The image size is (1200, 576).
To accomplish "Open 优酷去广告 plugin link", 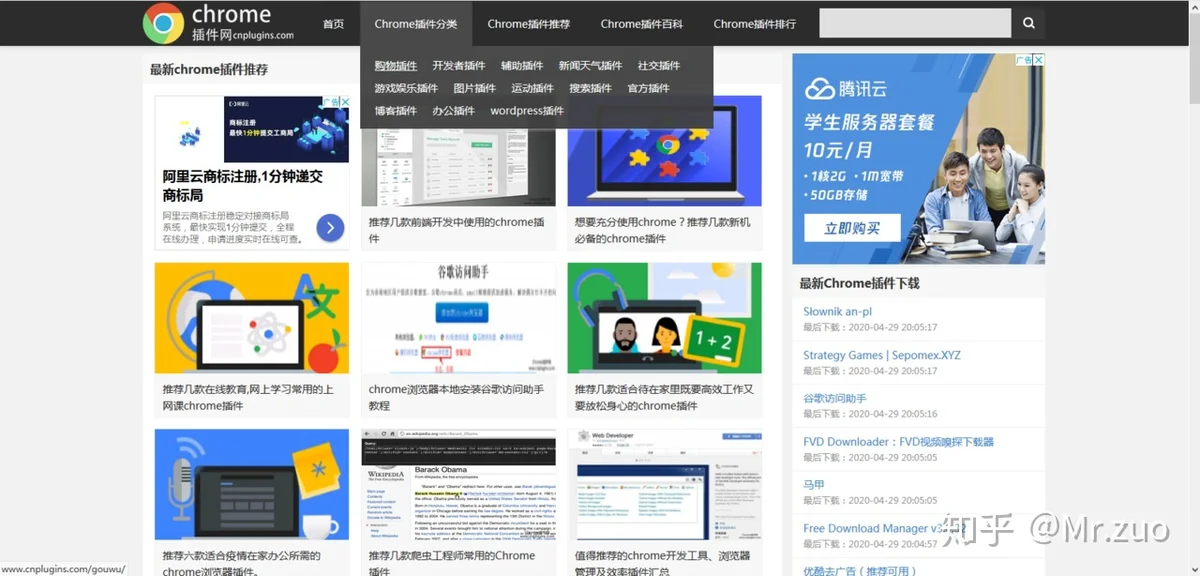I will pos(859,571).
